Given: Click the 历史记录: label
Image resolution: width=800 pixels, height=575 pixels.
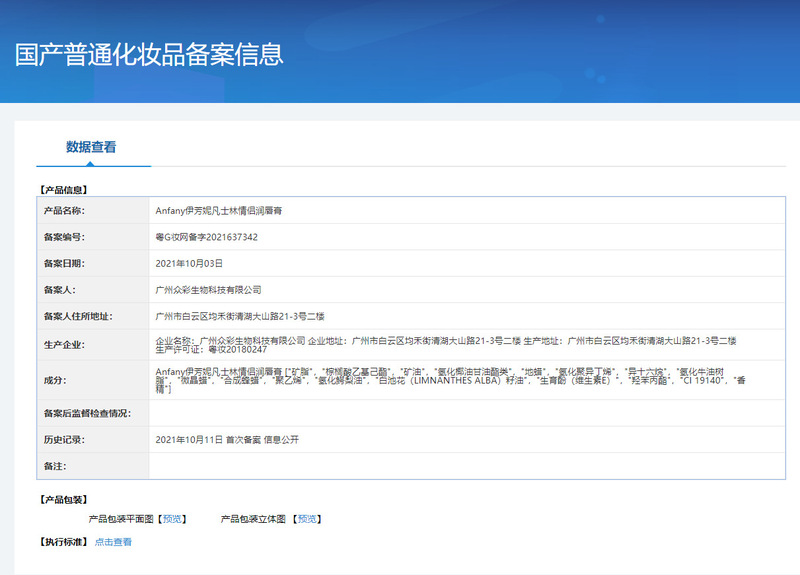Looking at the screenshot, I should [x=64, y=440].
